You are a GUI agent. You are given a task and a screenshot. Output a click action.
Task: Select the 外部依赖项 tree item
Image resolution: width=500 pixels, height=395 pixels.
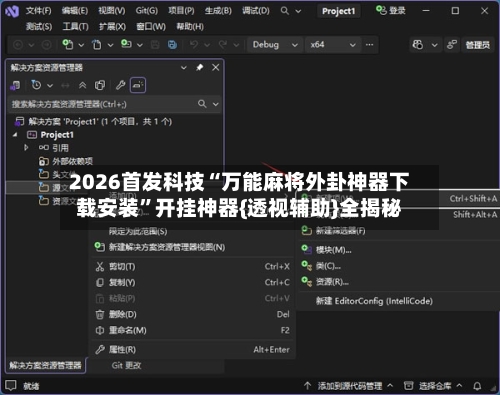point(66,161)
